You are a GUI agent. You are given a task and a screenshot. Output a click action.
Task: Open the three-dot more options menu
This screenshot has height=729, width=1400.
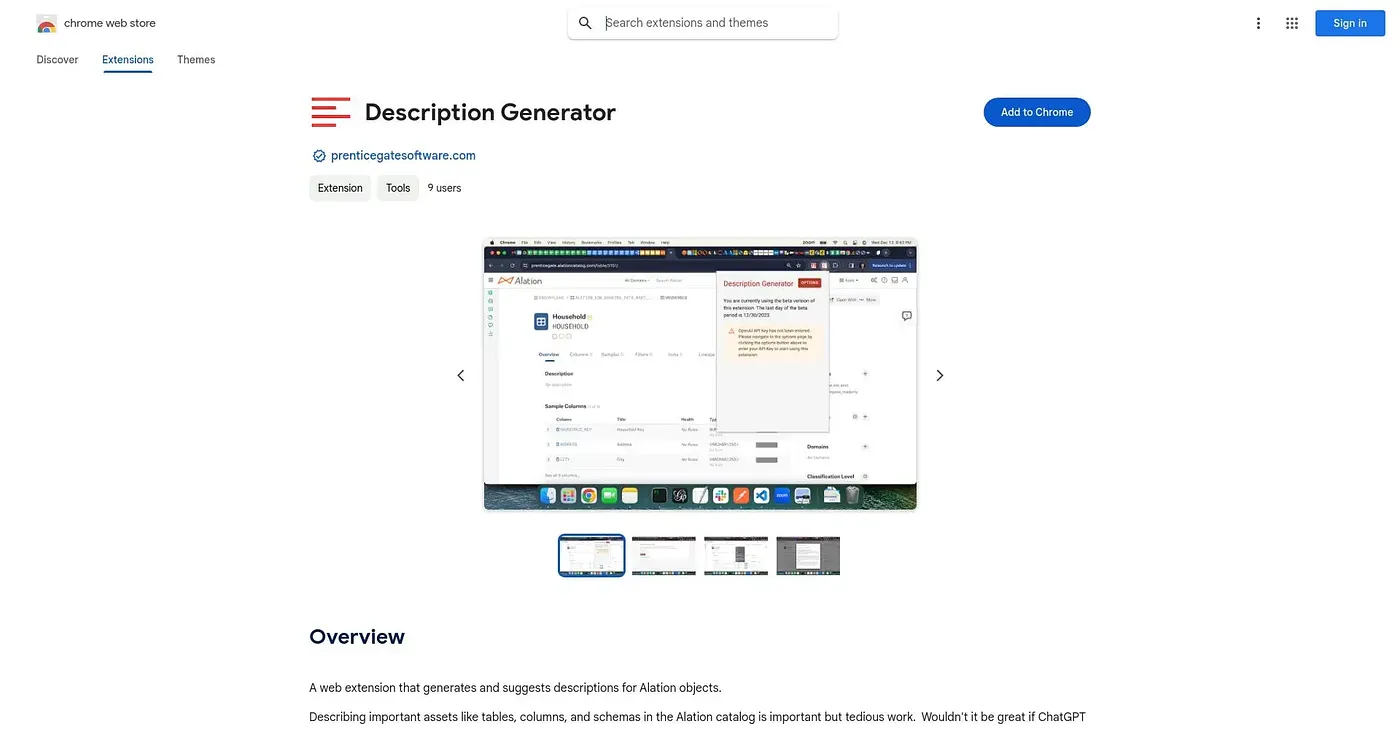pos(1258,24)
